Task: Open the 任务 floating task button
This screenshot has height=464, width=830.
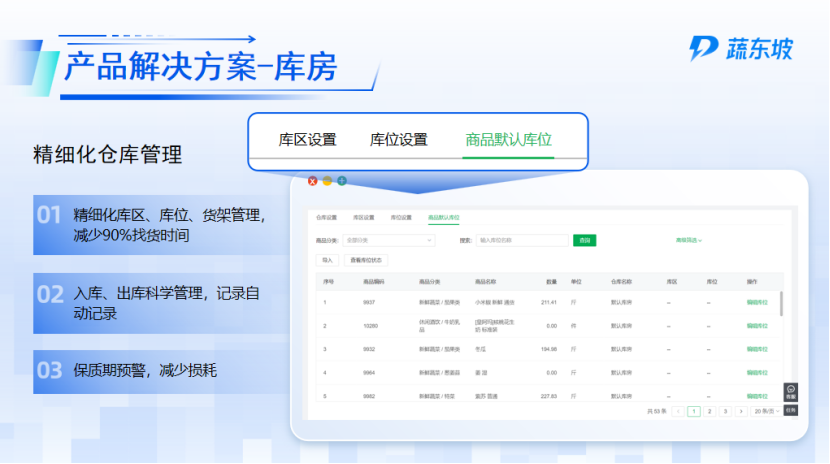Action: click(x=790, y=409)
